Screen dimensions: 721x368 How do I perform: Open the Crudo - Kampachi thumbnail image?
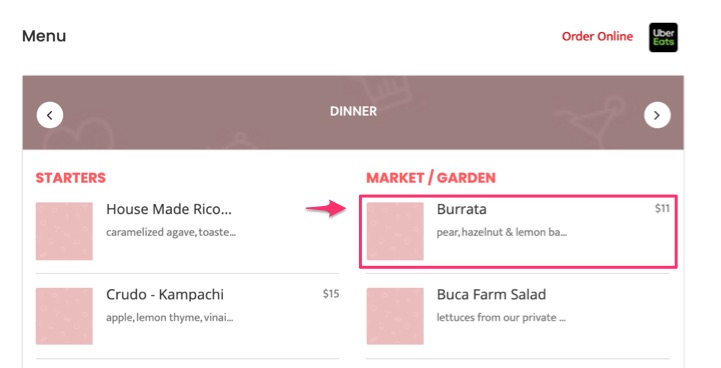click(x=64, y=316)
